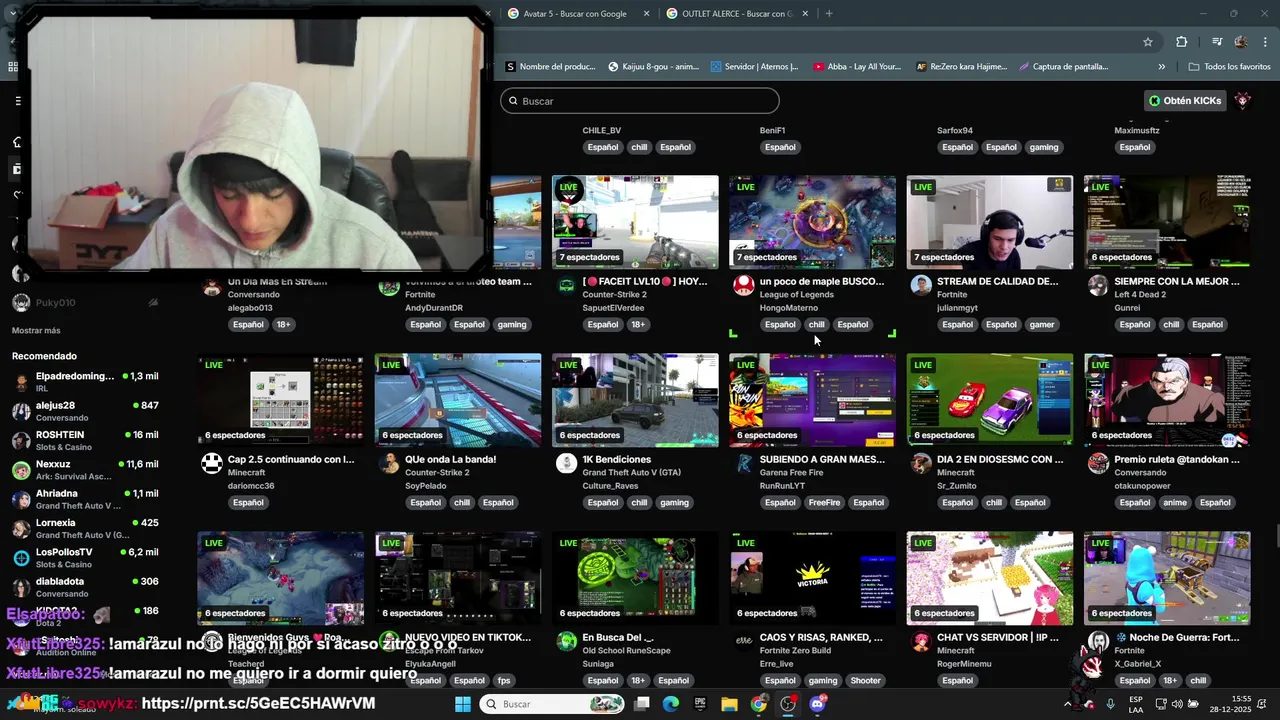The height and width of the screenshot is (720, 1280).
Task: Open the un poco de maple stream thumbnail
Action: (x=812, y=222)
